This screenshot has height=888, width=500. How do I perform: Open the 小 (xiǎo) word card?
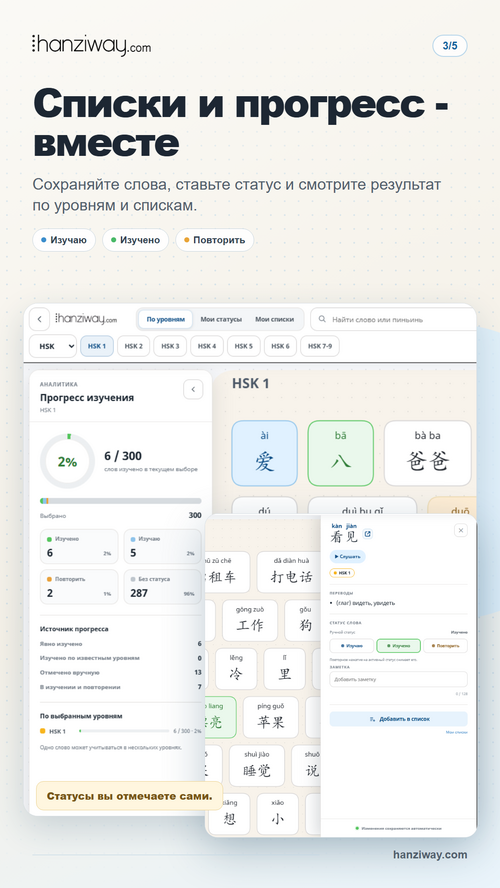(277, 814)
